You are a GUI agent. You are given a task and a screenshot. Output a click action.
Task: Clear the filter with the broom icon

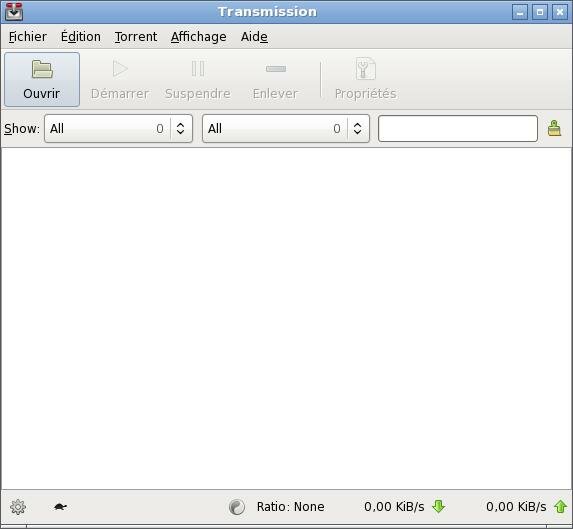(554, 128)
